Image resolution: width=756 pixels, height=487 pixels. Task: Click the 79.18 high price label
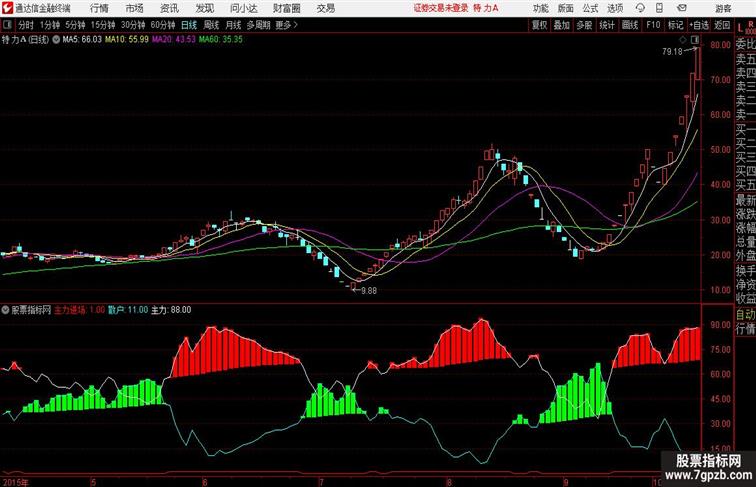point(672,52)
